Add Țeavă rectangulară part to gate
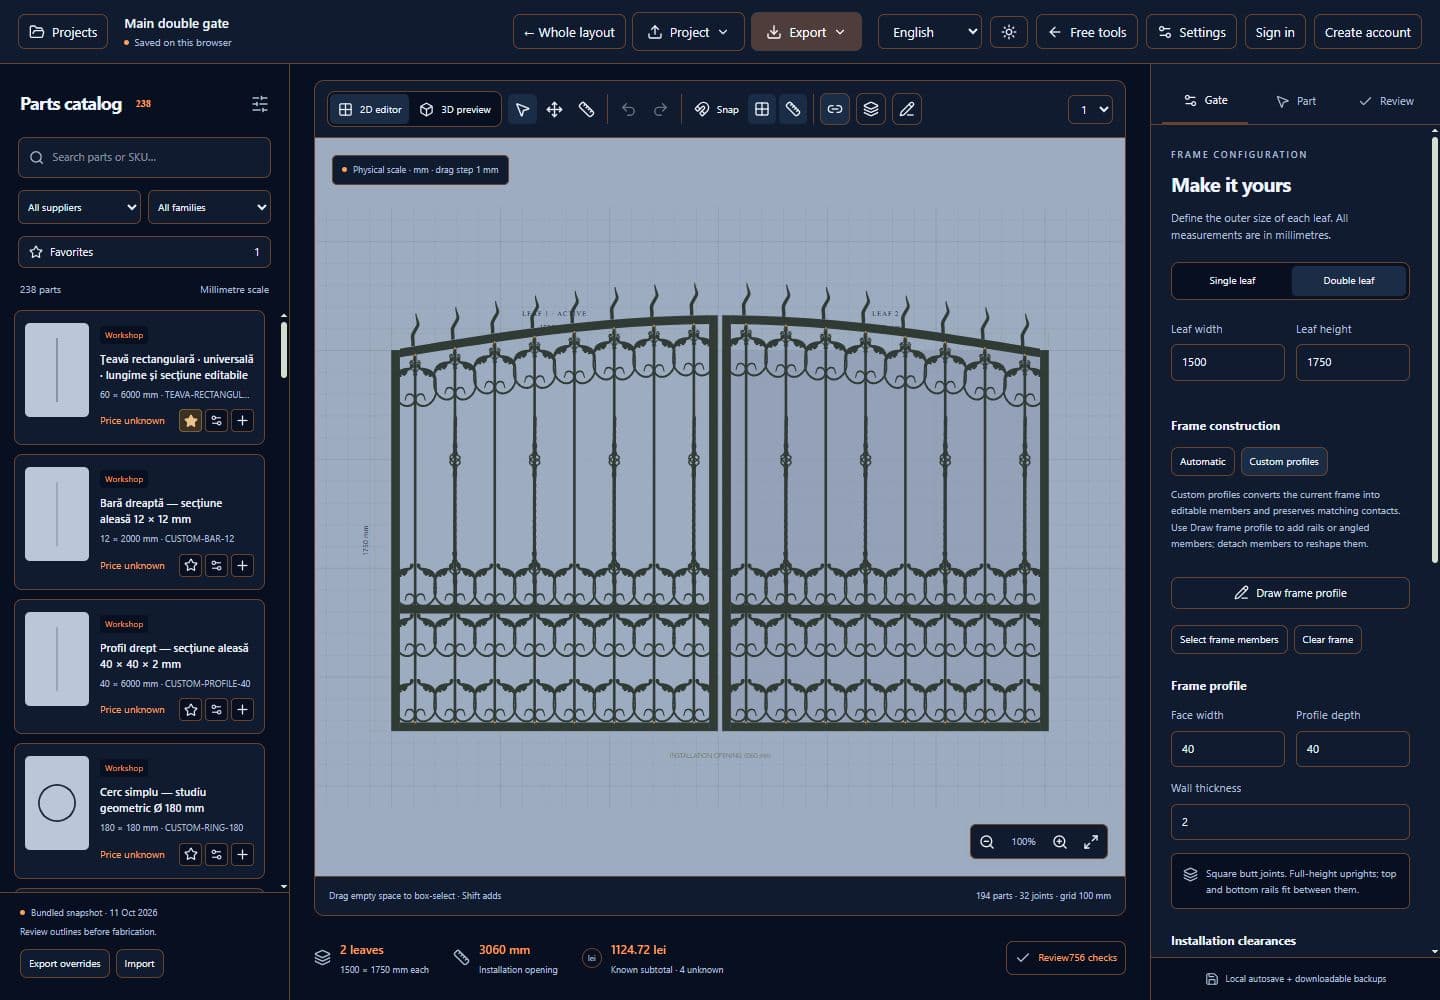 242,420
